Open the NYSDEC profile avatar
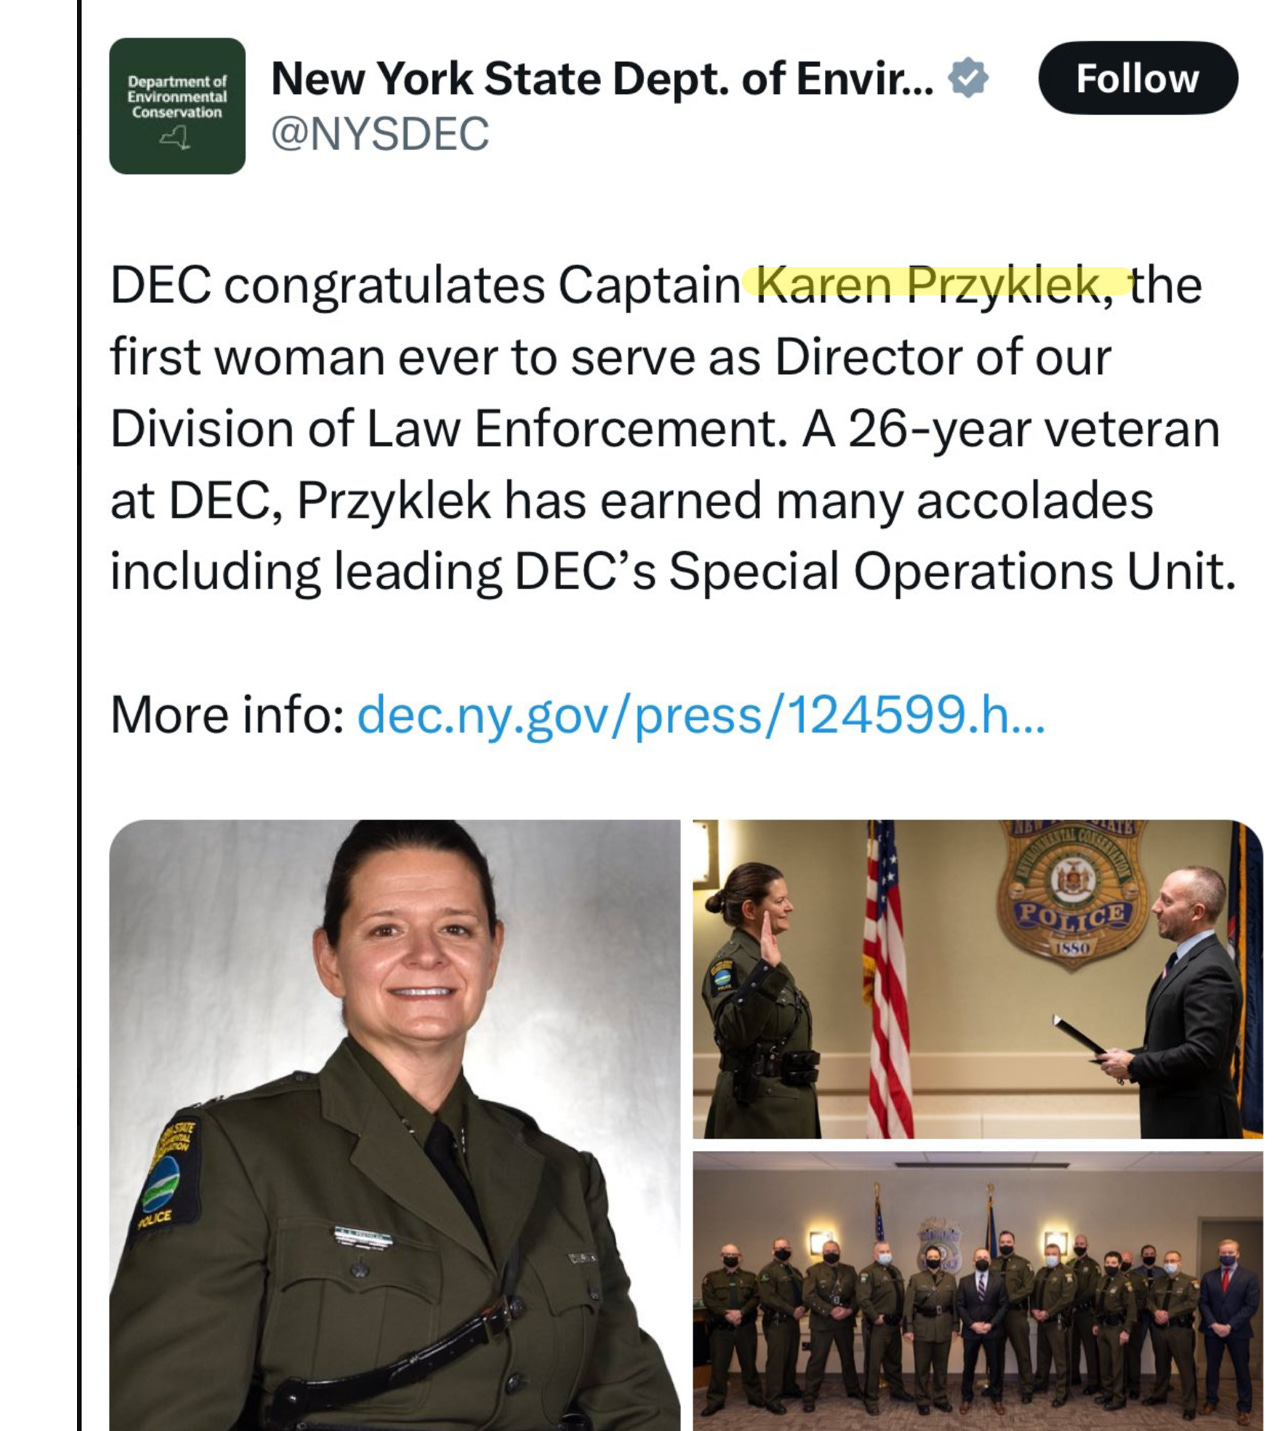Screen dimensions: 1277x1431 pos(177,106)
